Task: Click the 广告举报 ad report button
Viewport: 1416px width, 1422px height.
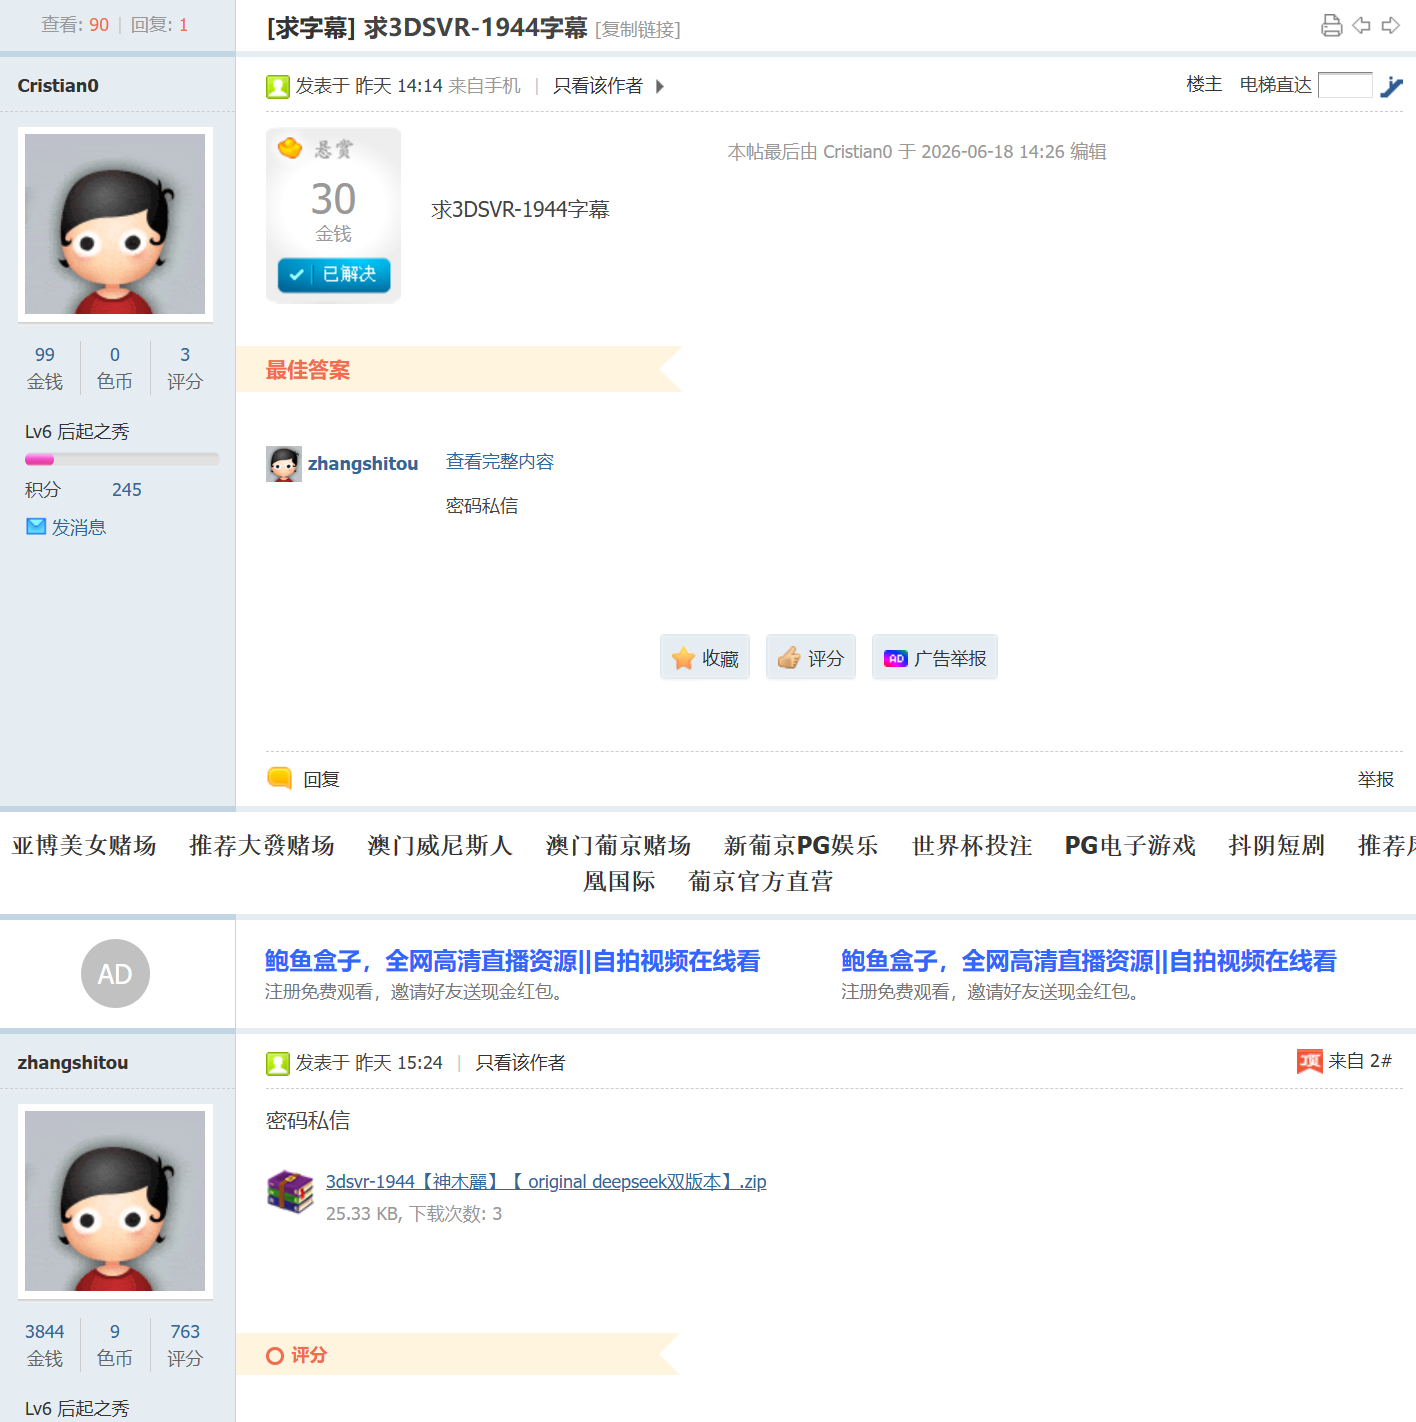Action: [x=935, y=657]
